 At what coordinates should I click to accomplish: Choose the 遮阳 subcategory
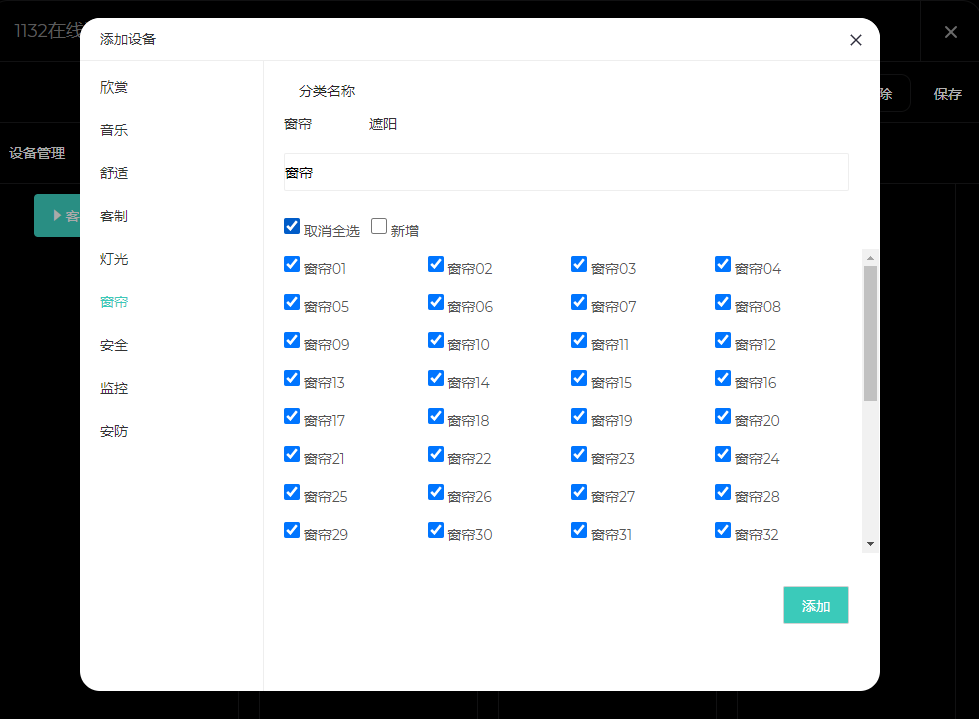(383, 124)
